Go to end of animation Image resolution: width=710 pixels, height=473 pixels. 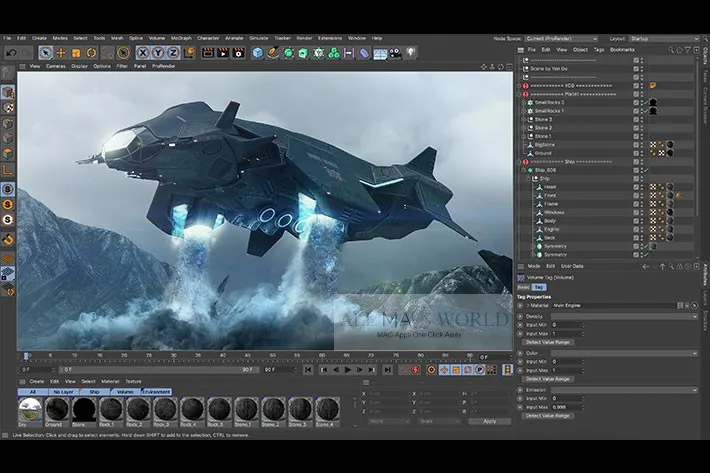(x=388, y=370)
